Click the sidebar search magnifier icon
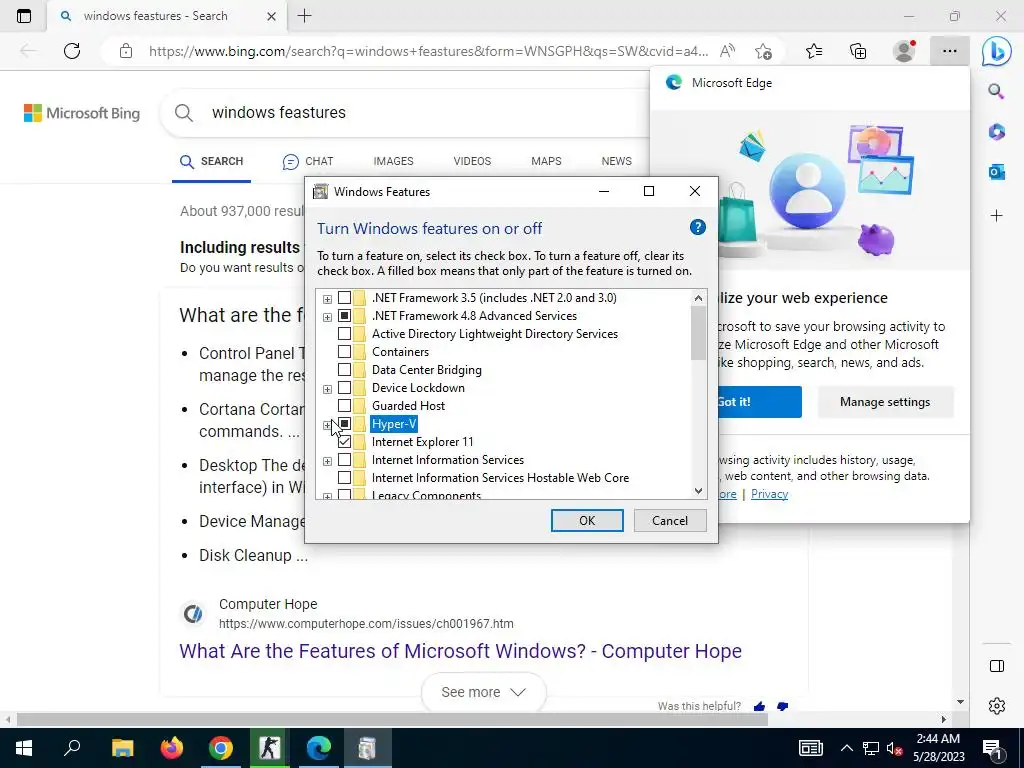The width and height of the screenshot is (1024, 768). click(x=996, y=91)
